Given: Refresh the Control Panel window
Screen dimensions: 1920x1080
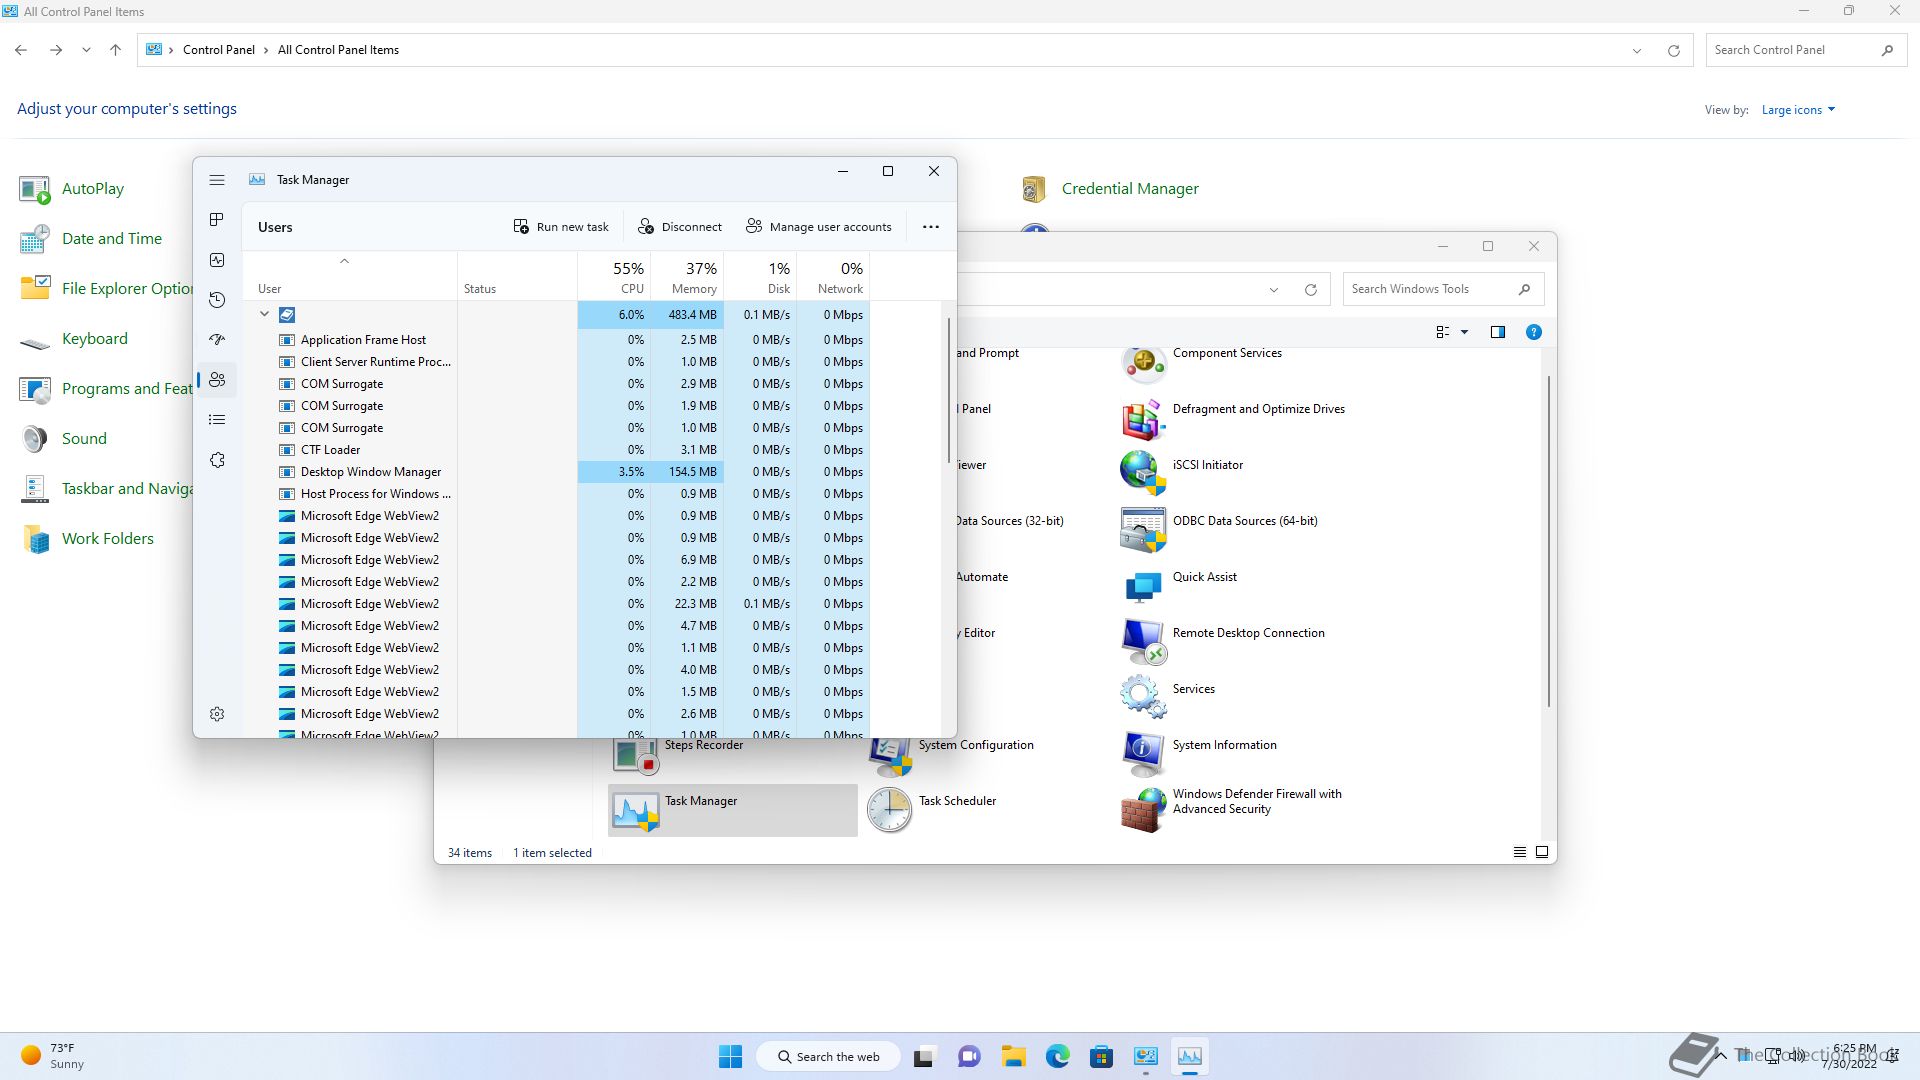Looking at the screenshot, I should pyautogui.click(x=1673, y=50).
